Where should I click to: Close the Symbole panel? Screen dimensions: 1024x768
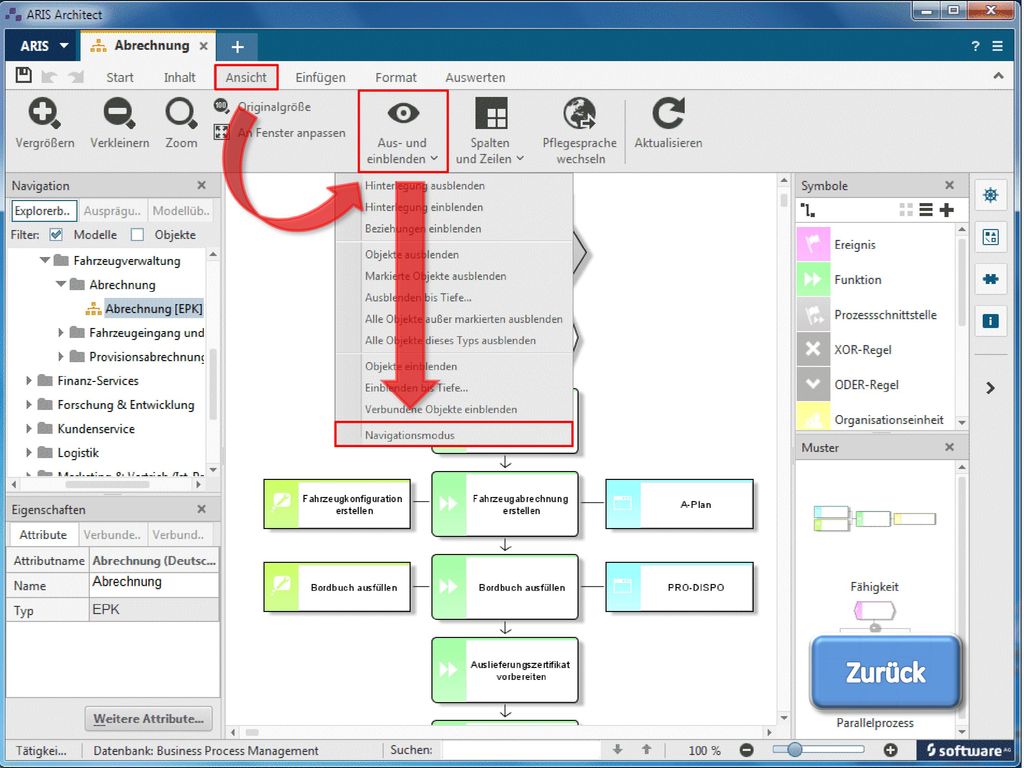pos(950,185)
